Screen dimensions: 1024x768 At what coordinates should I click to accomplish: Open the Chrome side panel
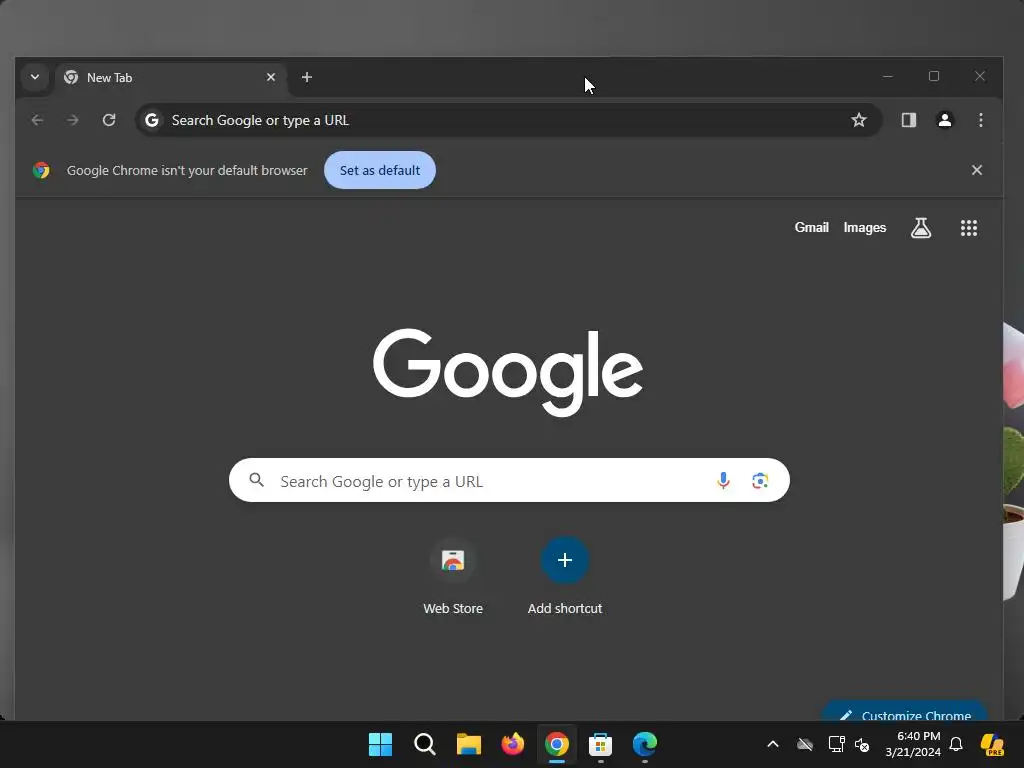coord(908,120)
